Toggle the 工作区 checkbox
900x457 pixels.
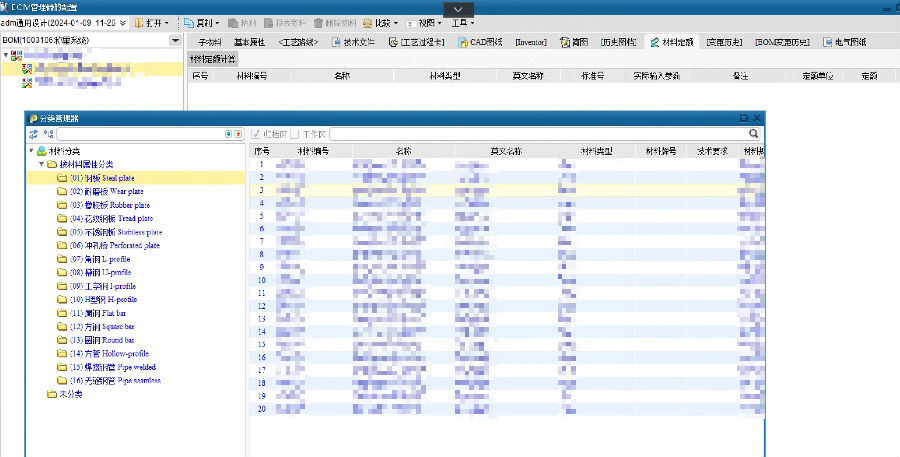295,133
